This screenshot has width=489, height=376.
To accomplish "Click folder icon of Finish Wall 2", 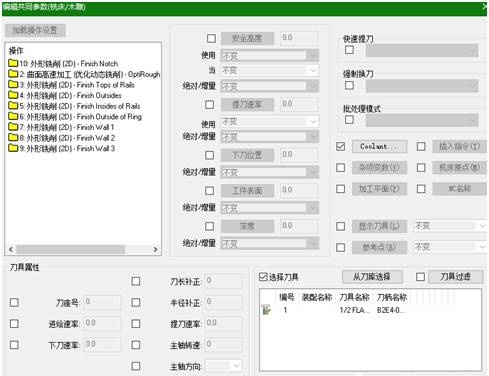I will (x=13, y=137).
